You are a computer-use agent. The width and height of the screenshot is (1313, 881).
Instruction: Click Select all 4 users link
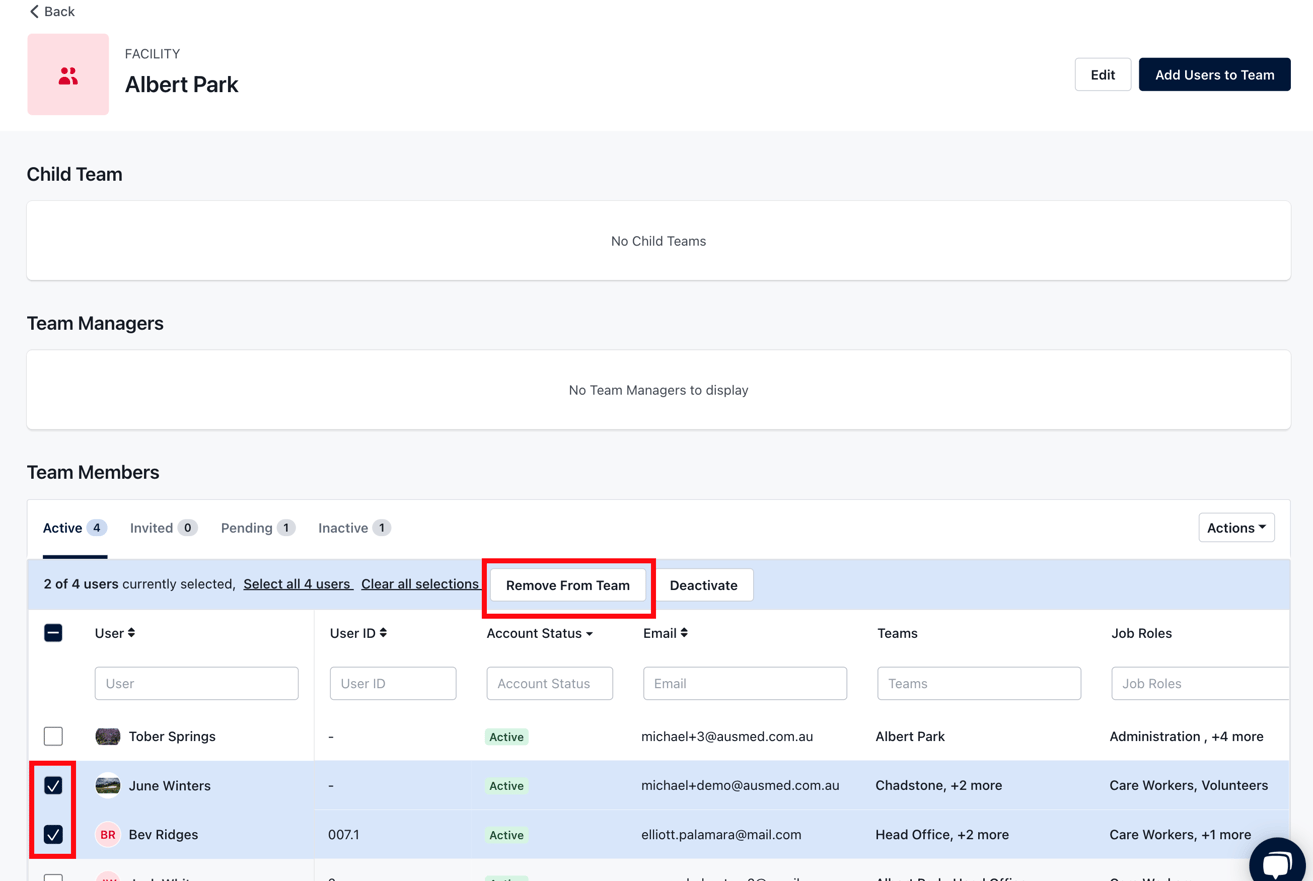coord(297,584)
